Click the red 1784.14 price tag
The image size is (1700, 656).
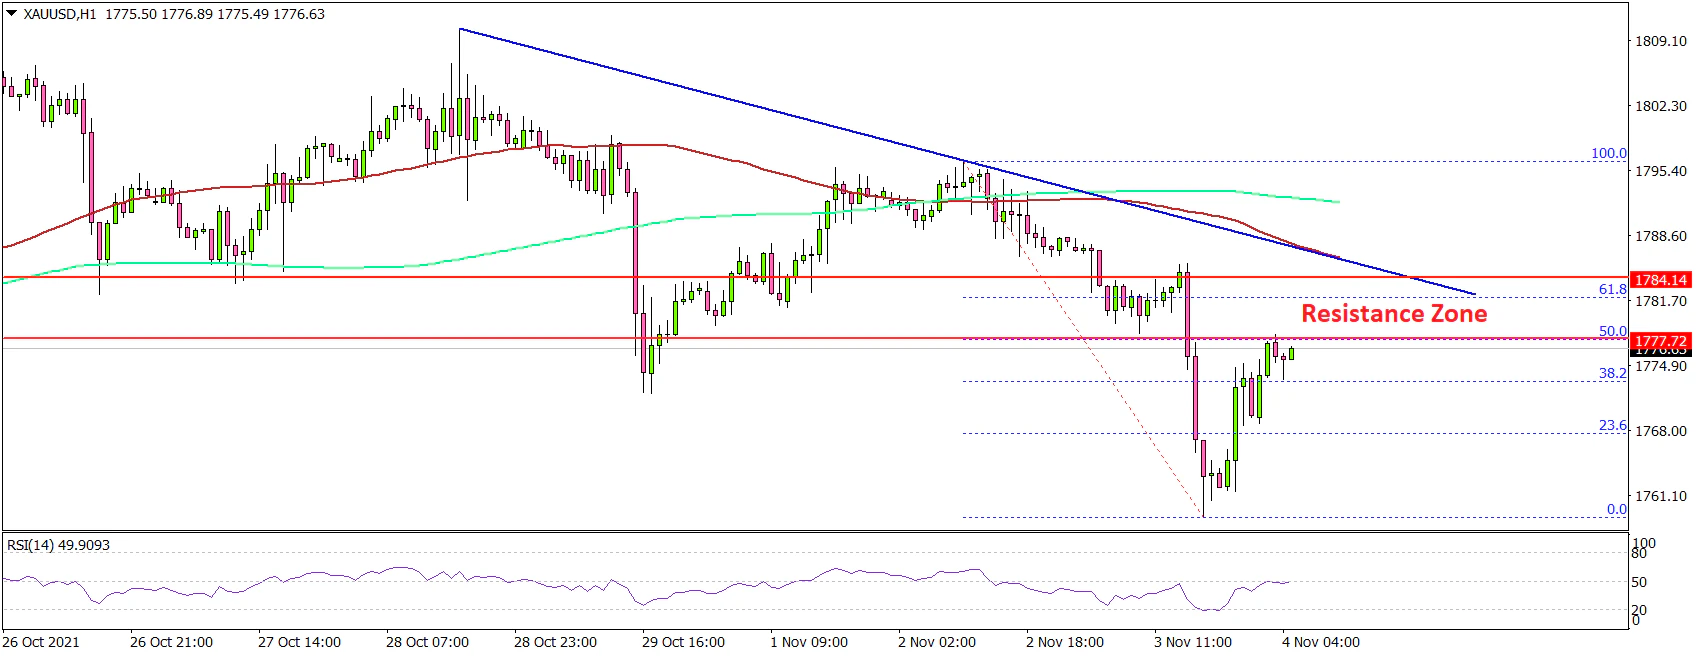click(x=1660, y=280)
